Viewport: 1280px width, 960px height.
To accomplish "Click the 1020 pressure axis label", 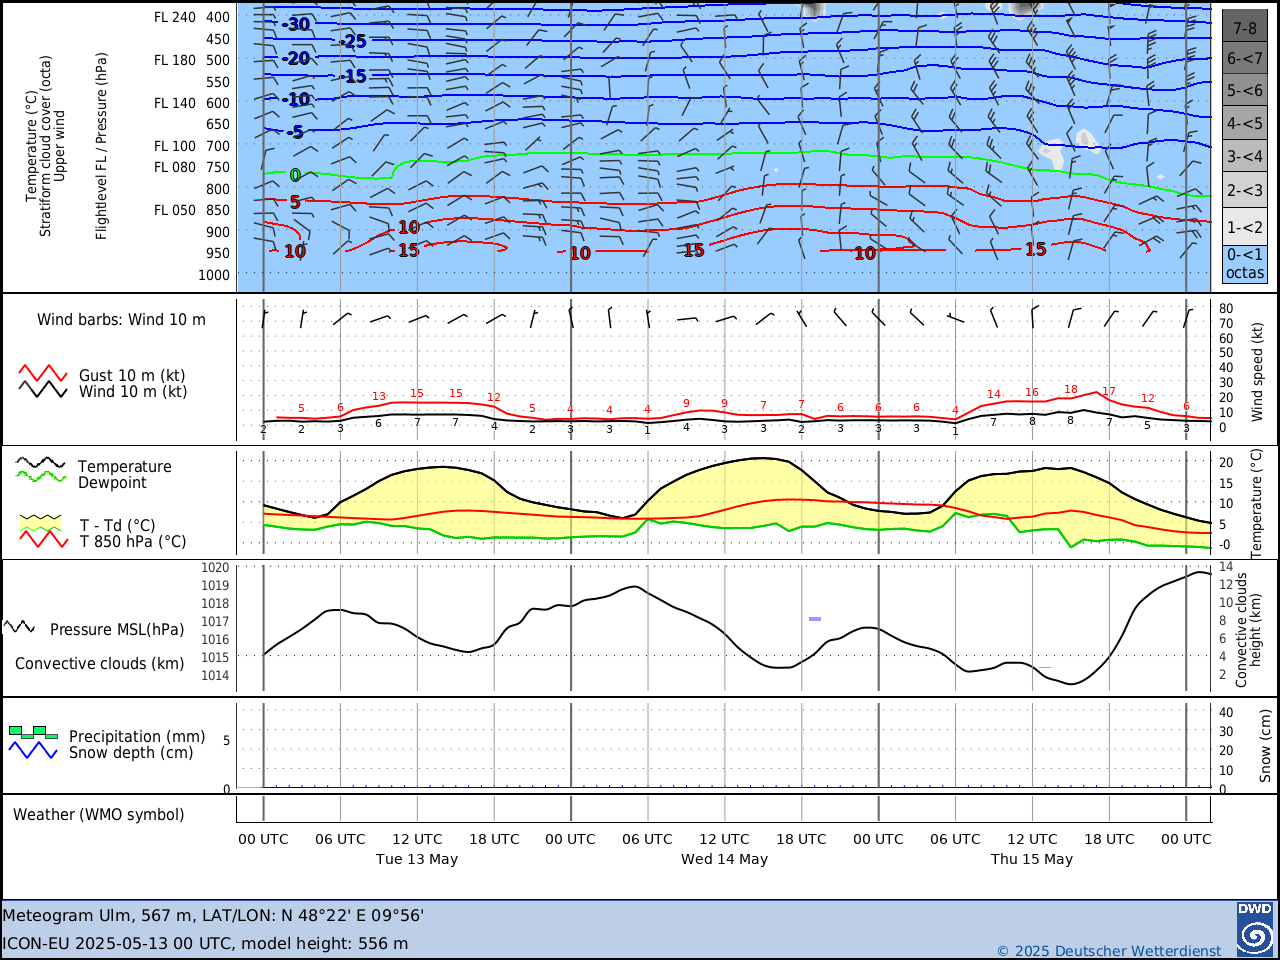I will (x=215, y=568).
